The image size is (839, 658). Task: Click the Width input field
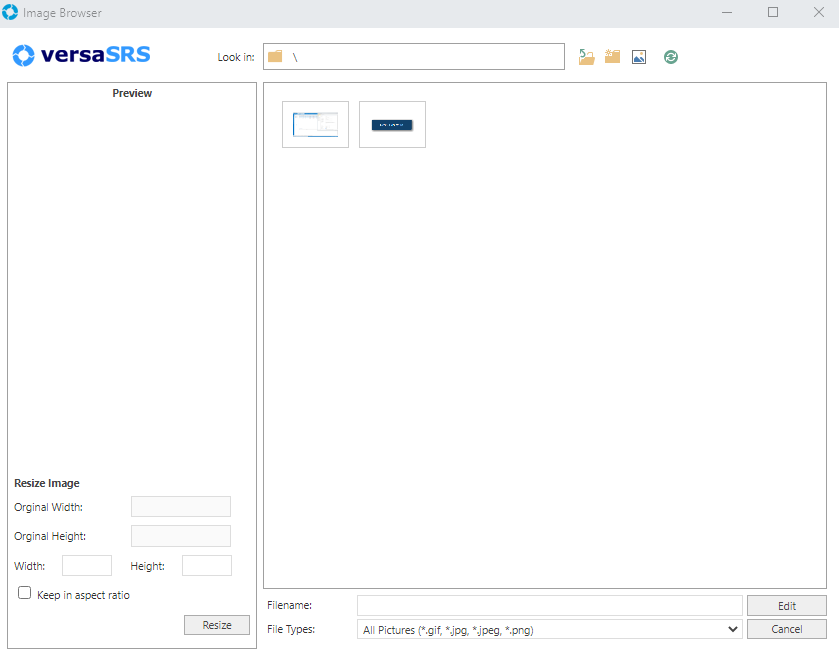(x=87, y=566)
